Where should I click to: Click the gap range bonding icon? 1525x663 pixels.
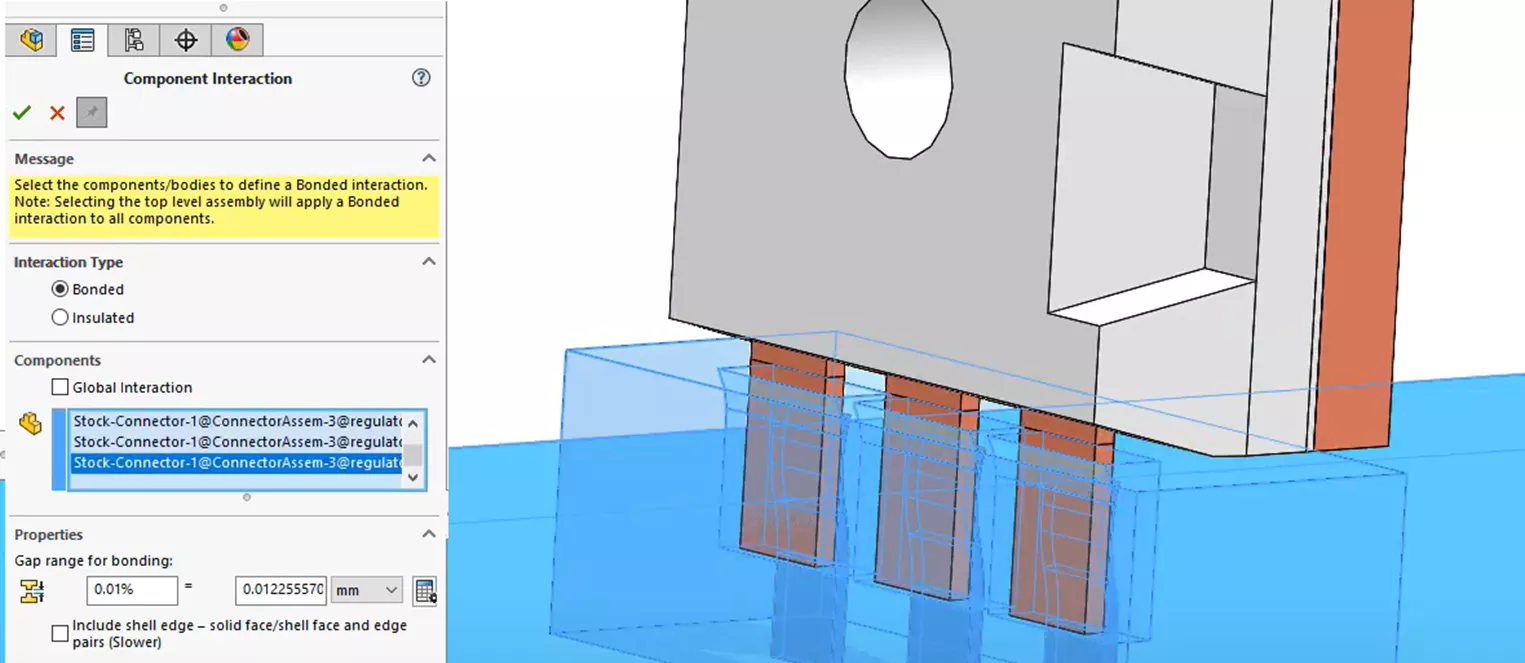tap(33, 590)
